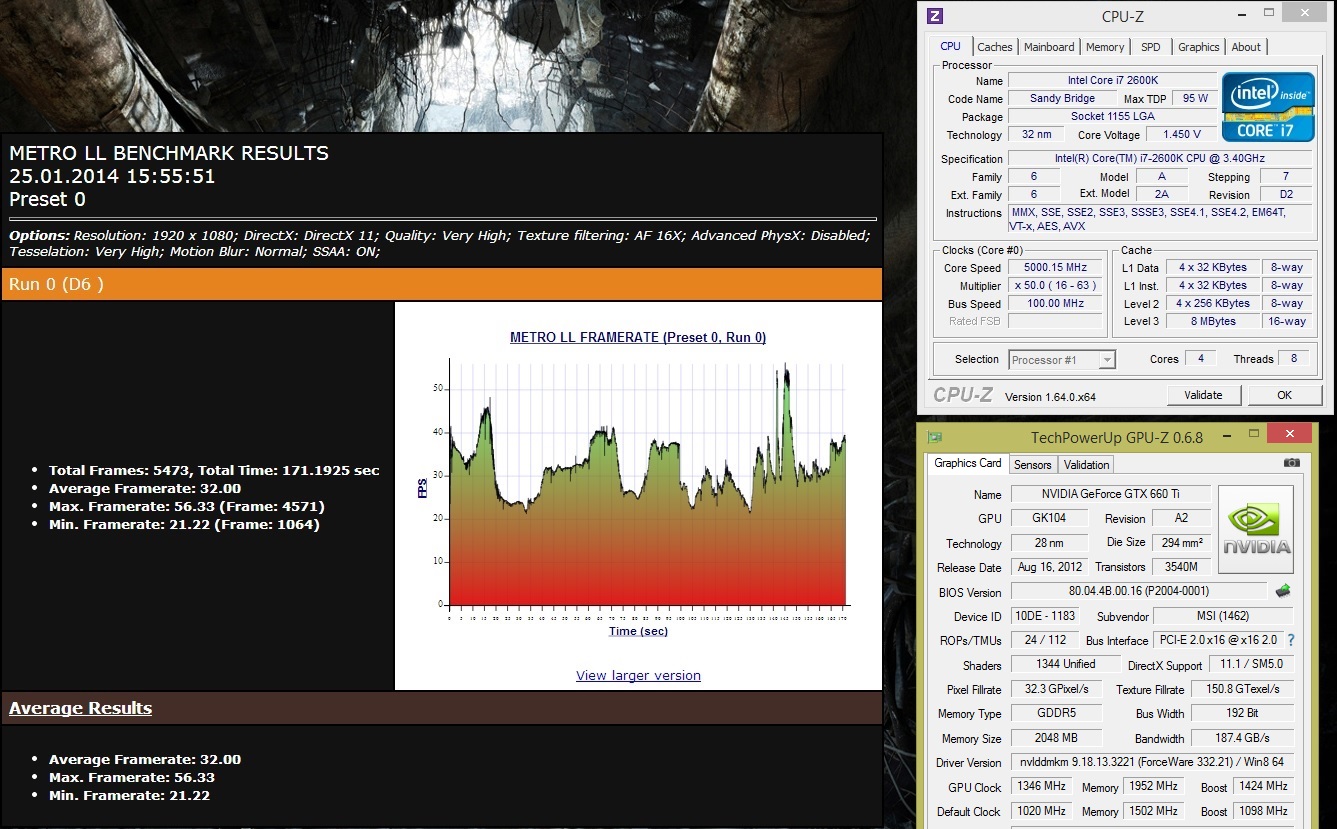This screenshot has width=1337, height=829.
Task: Save the BIOS using the chip icon
Action: point(1283,591)
